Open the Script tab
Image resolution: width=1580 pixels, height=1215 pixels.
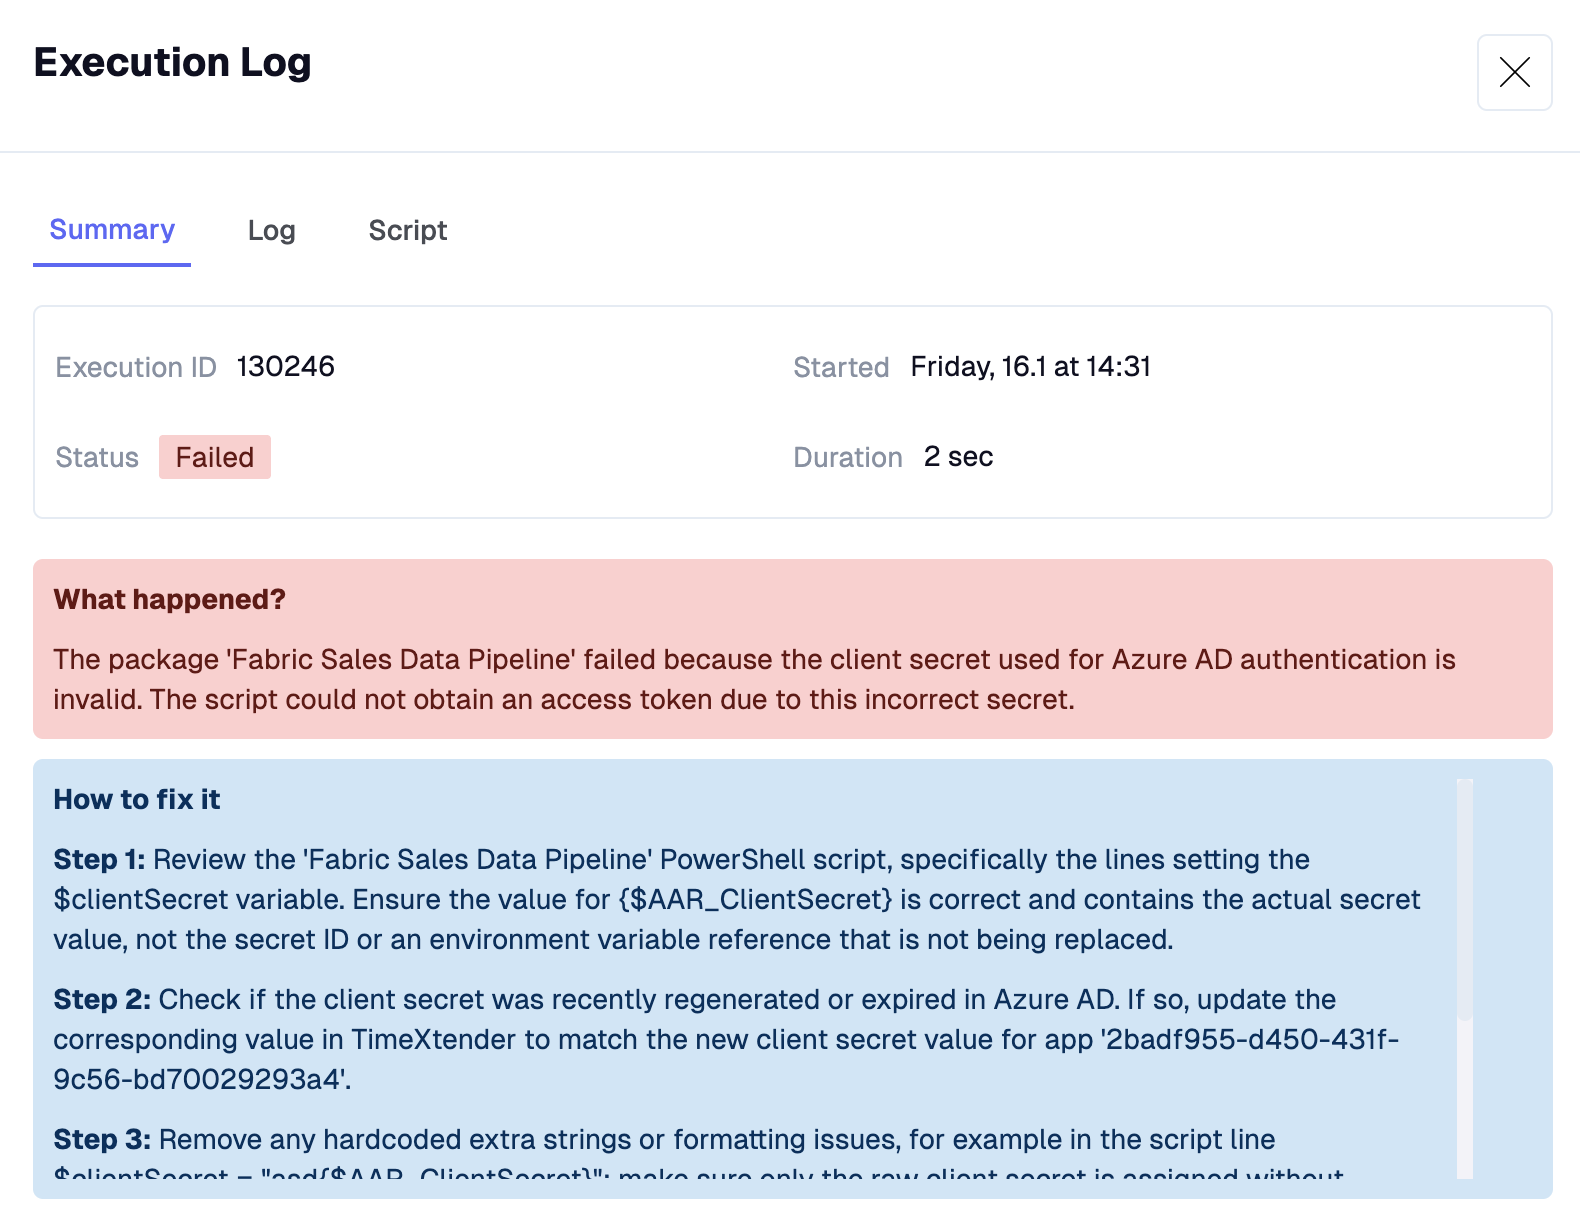click(x=407, y=231)
